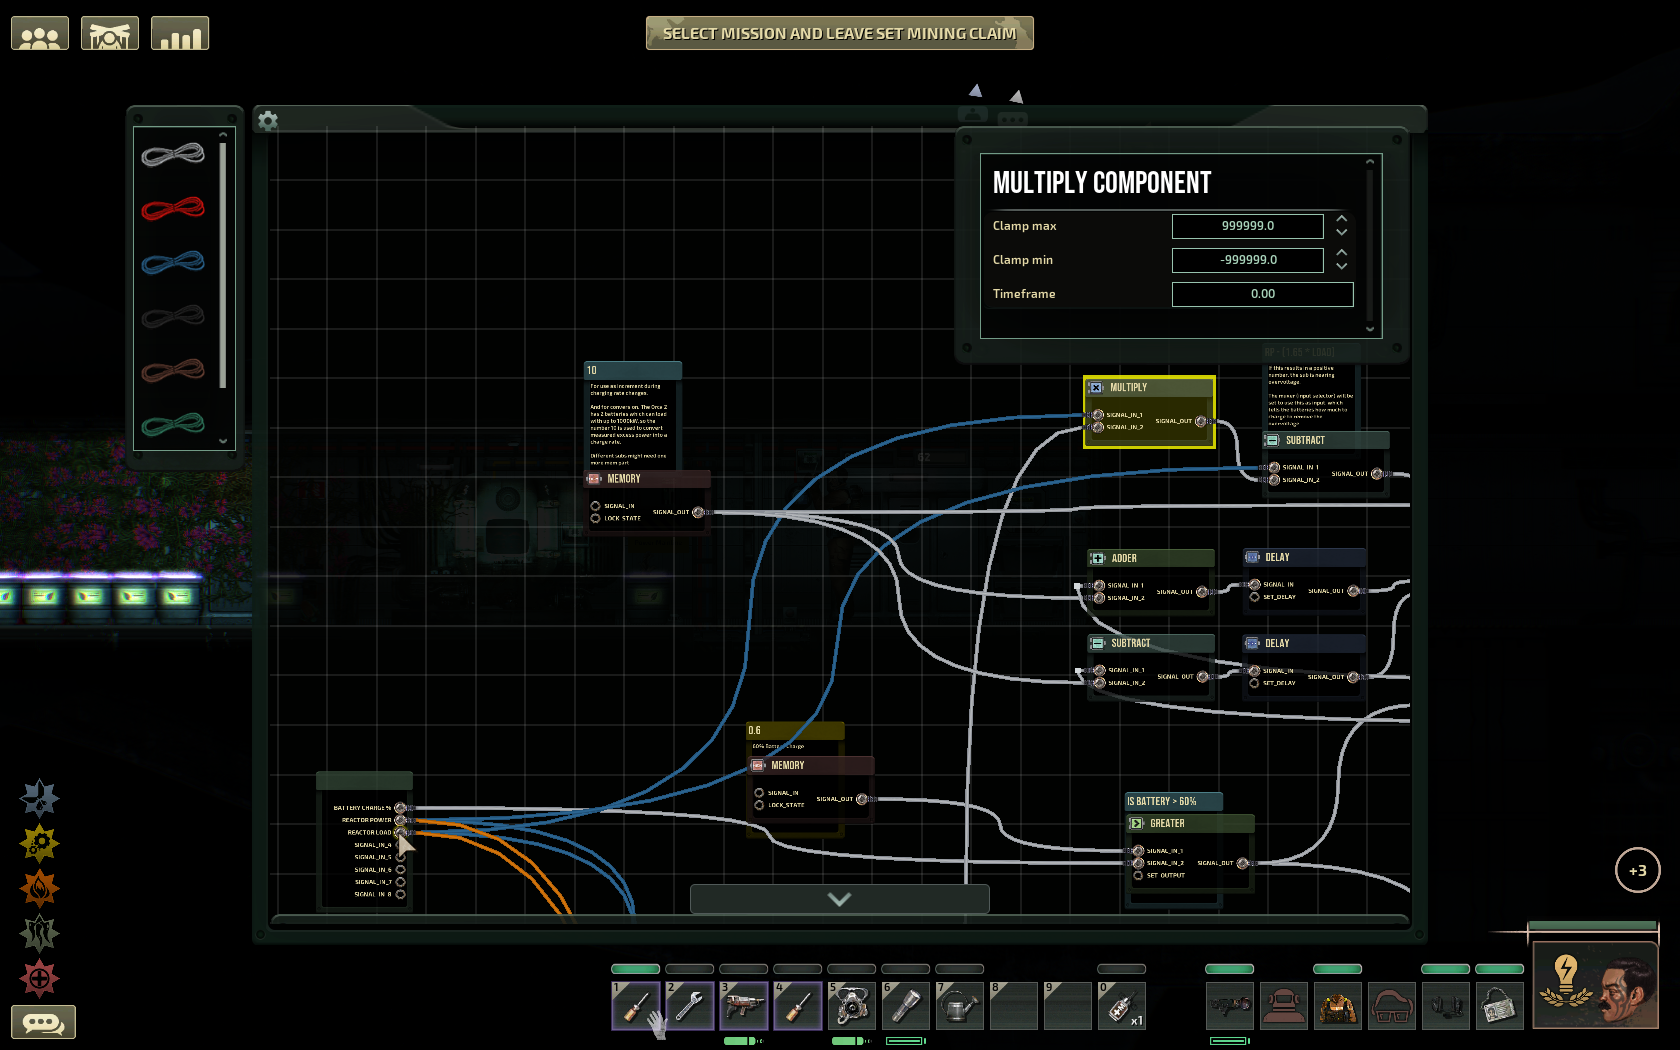Select the screwdriver in hotbar slot 4
1680x1050 pixels.
[x=798, y=1005]
